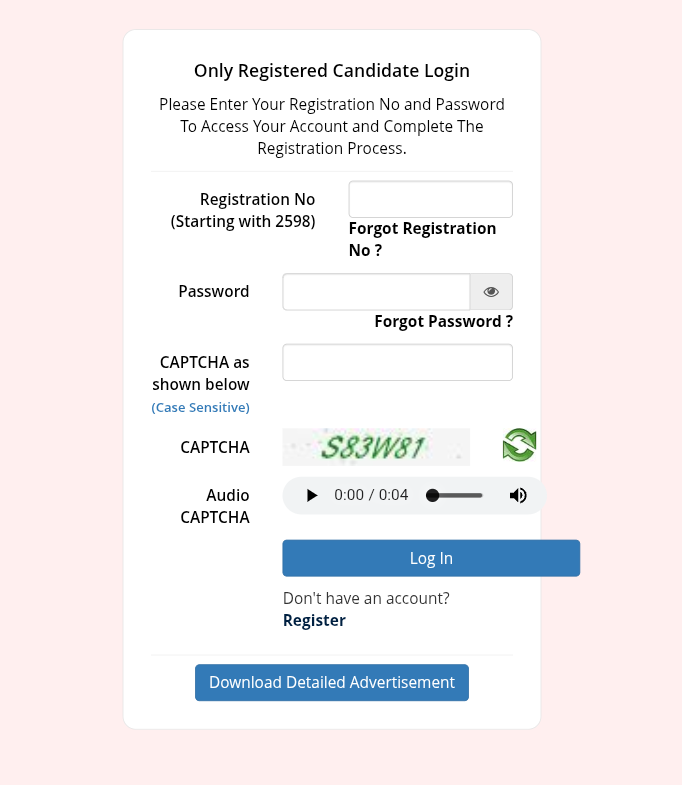Click the "Registration No" field label

[257, 199]
